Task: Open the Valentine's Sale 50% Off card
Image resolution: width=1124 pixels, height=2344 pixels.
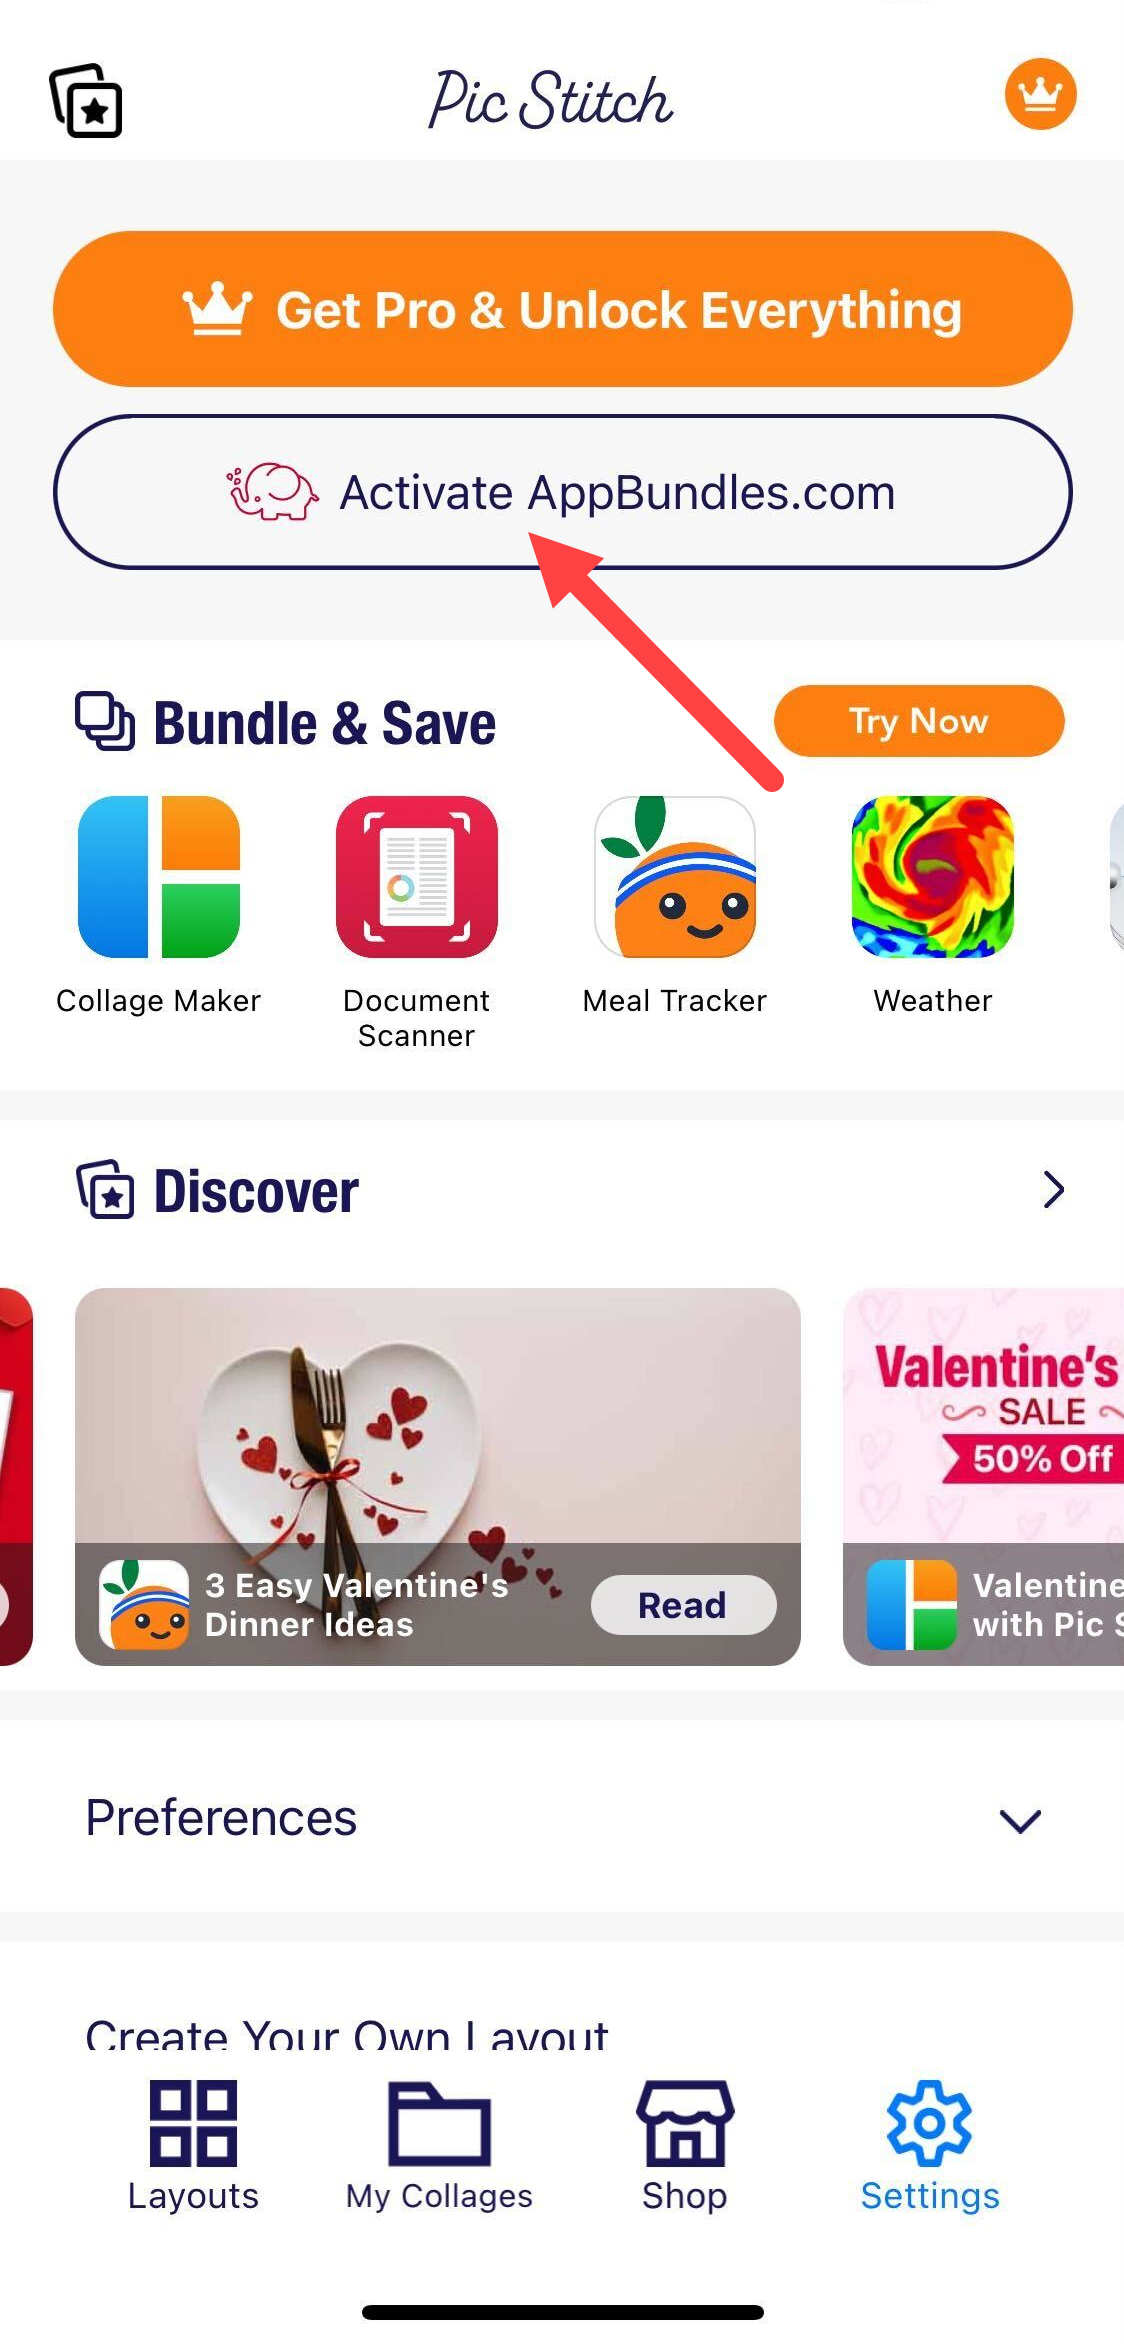Action: 983,1476
